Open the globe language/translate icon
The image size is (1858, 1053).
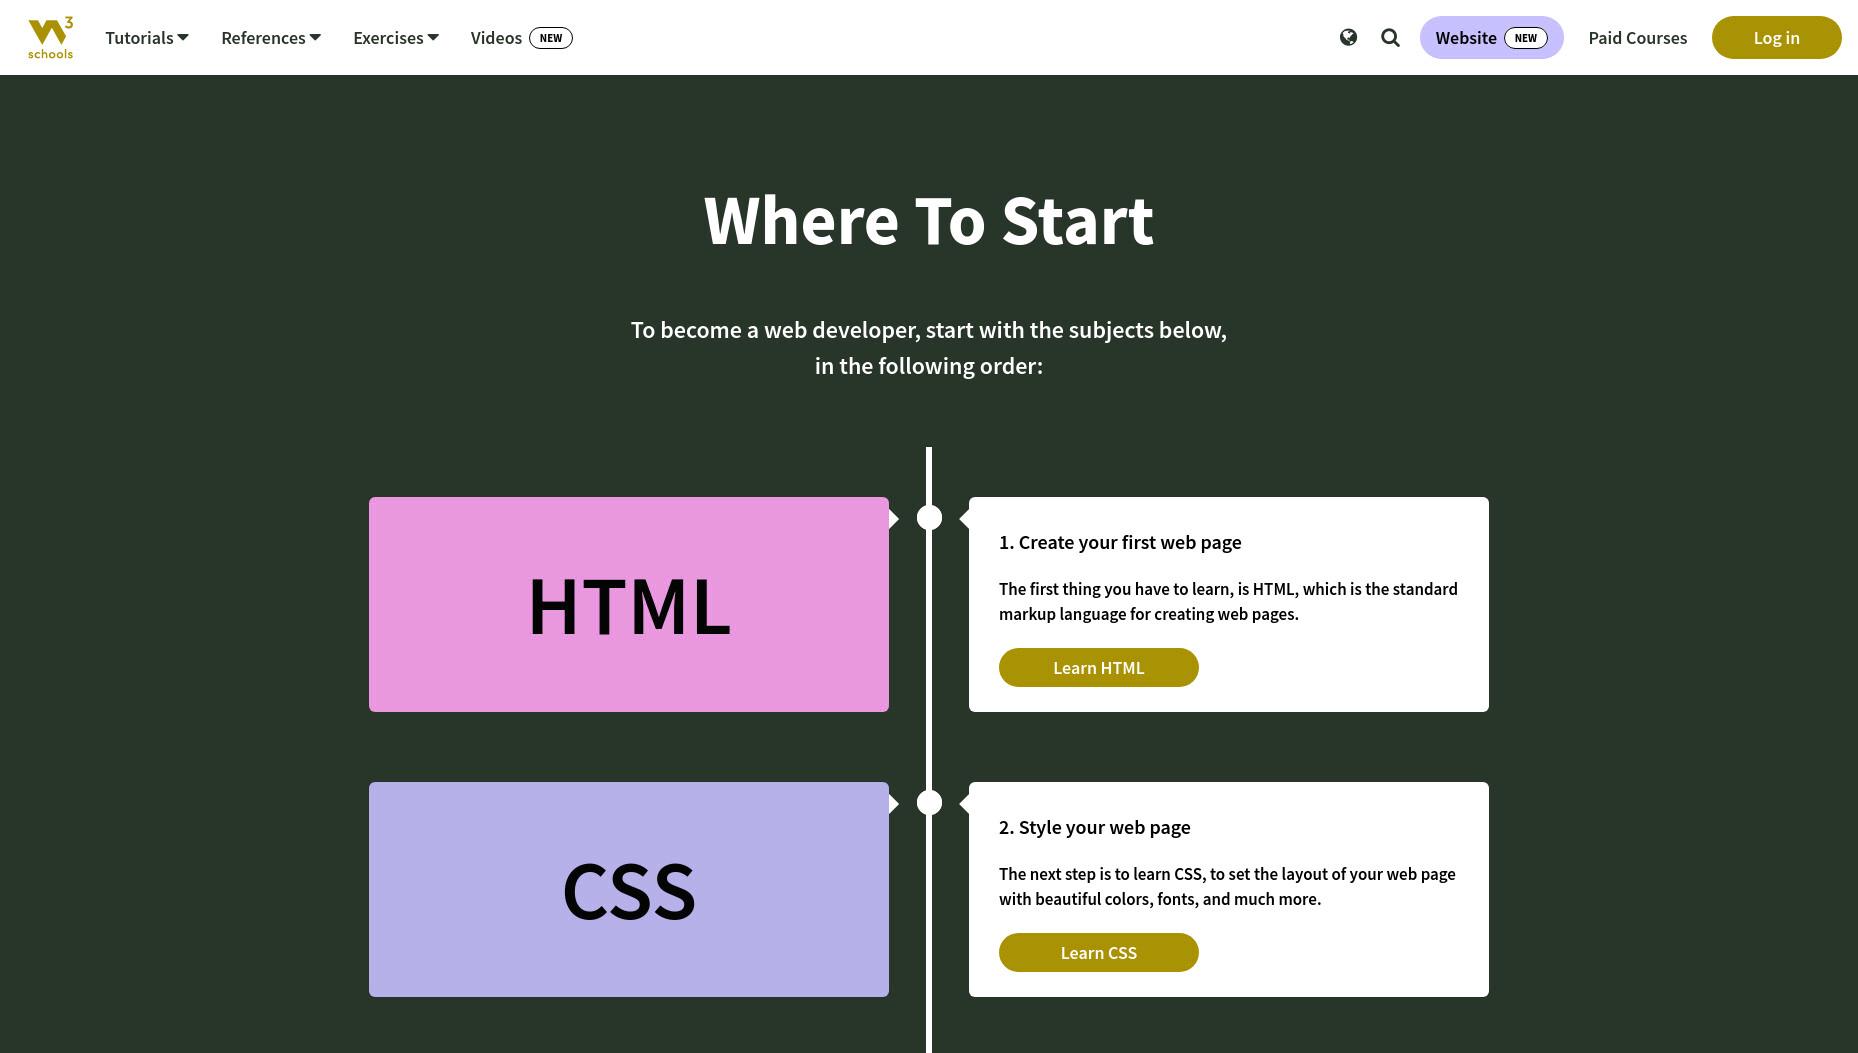1348,37
